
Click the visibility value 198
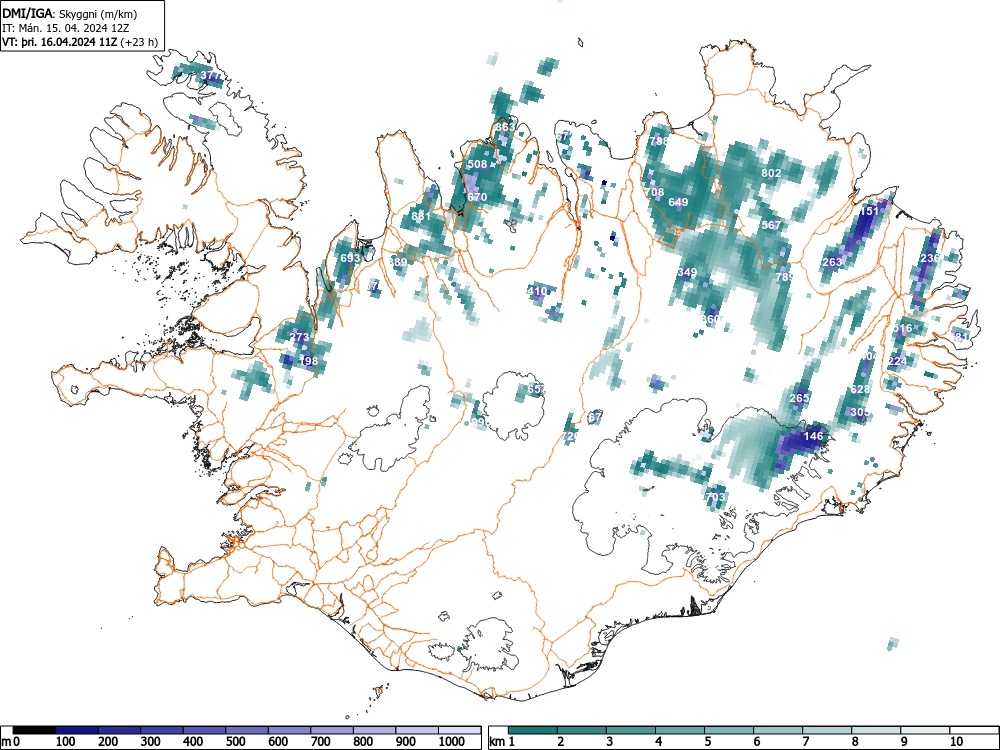coord(308,361)
